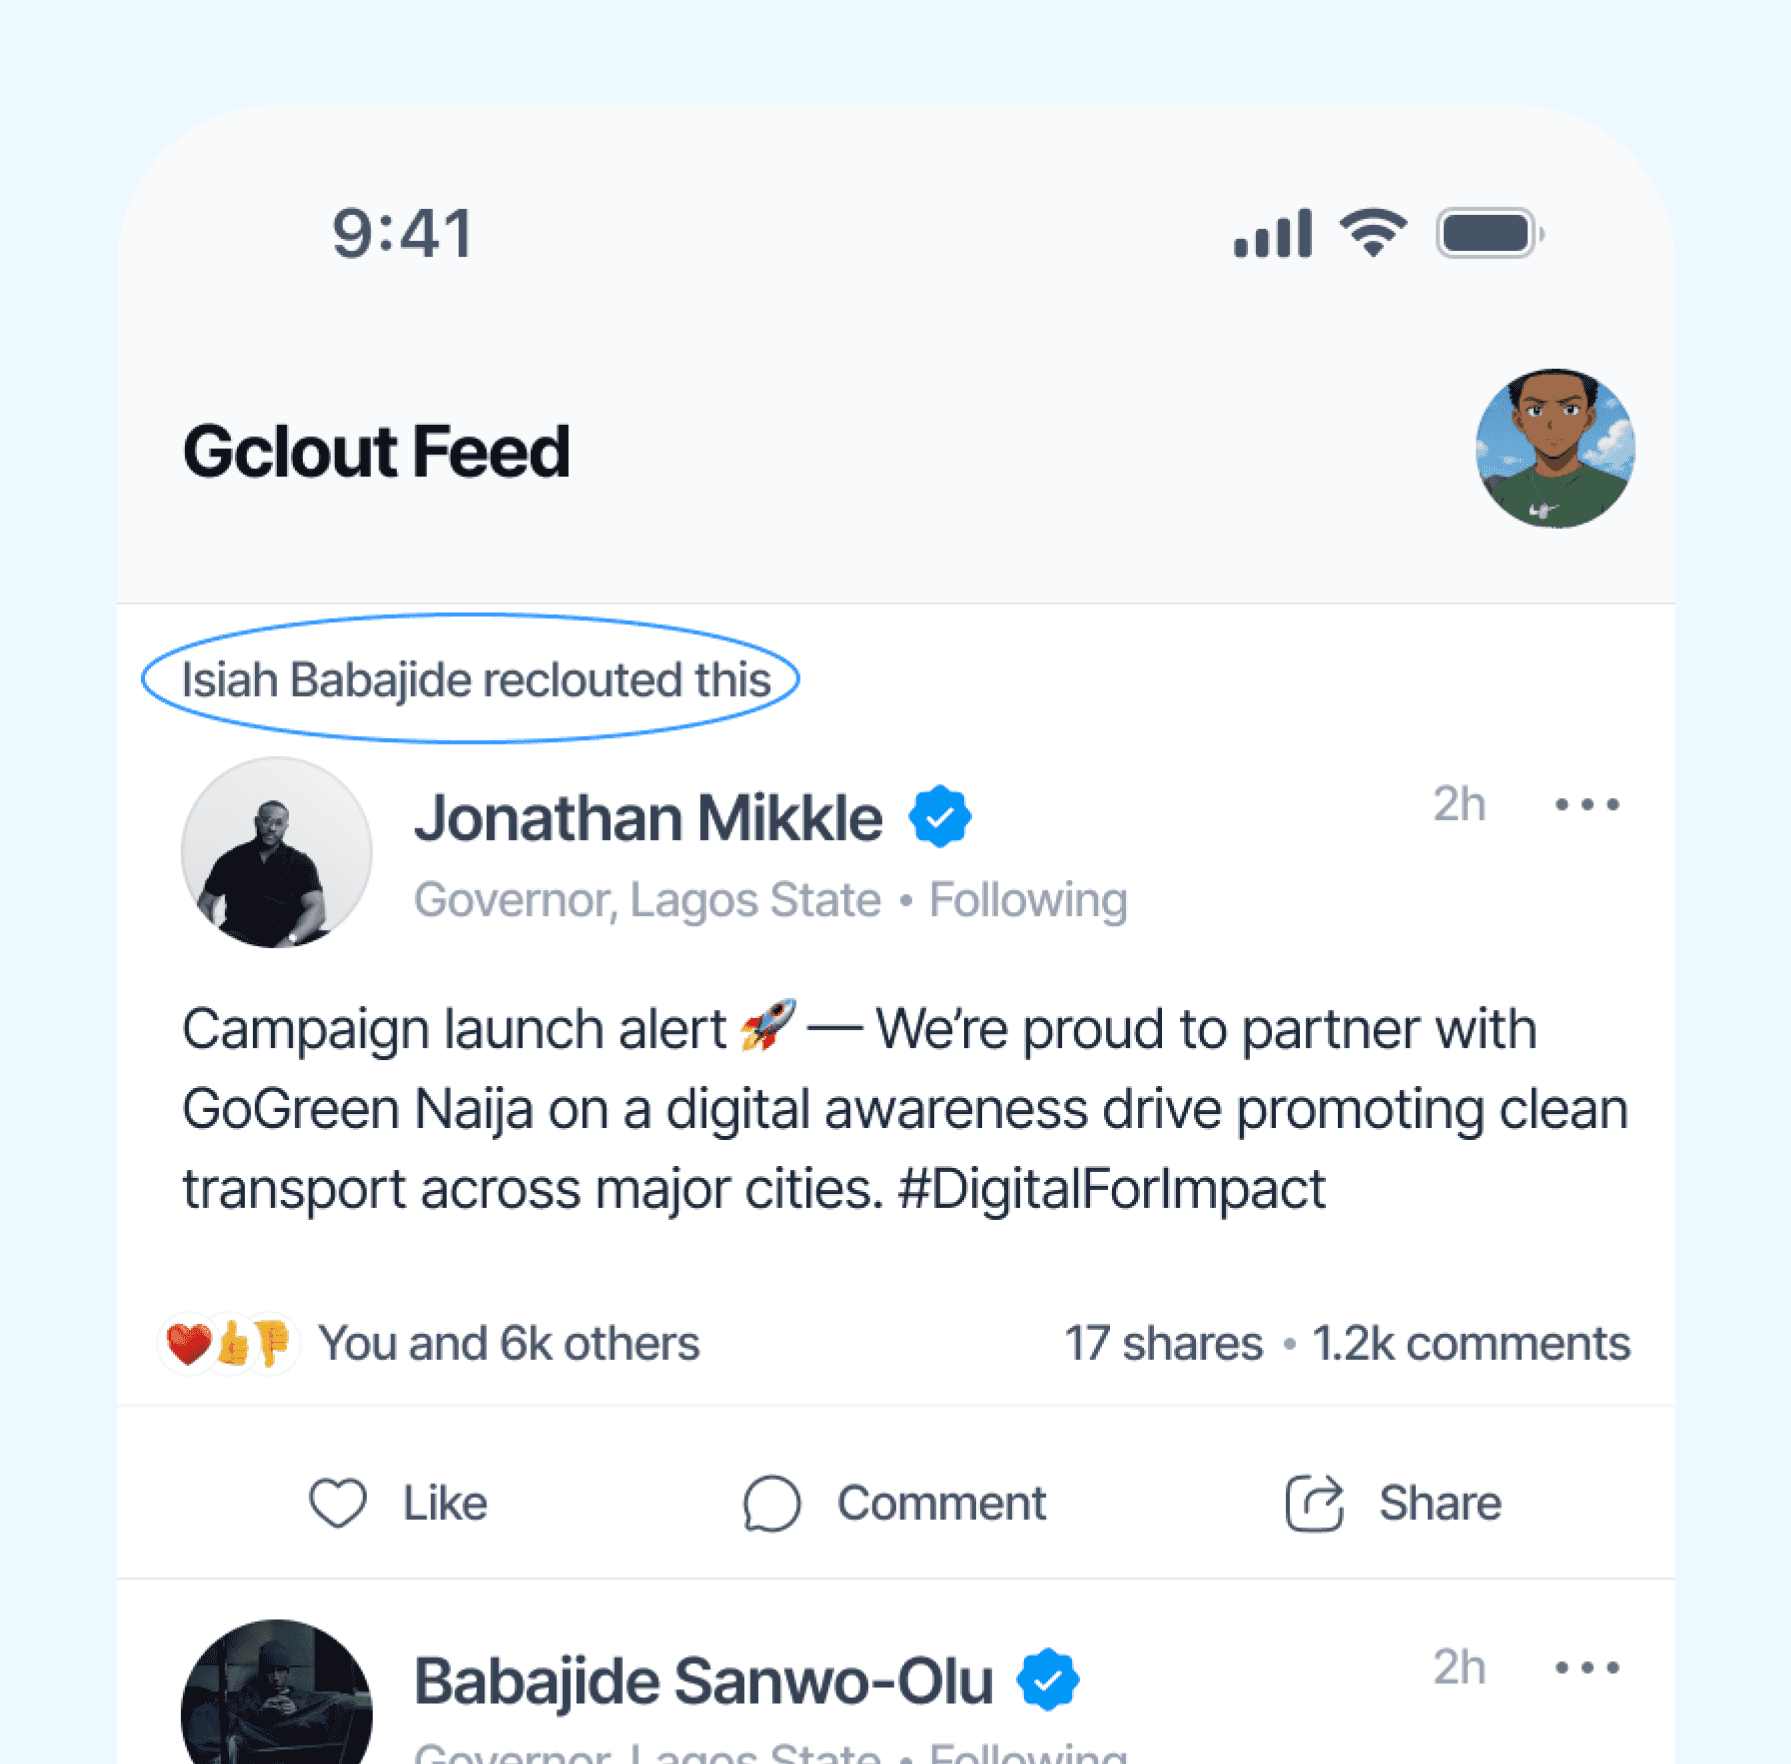Open options menu on Jonathan Mikkle's post
Screen dimensions: 1791x1764
(x=1587, y=804)
